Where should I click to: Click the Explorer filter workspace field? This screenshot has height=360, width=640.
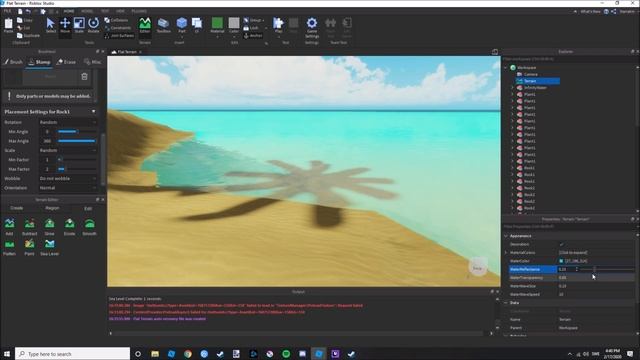pos(568,59)
